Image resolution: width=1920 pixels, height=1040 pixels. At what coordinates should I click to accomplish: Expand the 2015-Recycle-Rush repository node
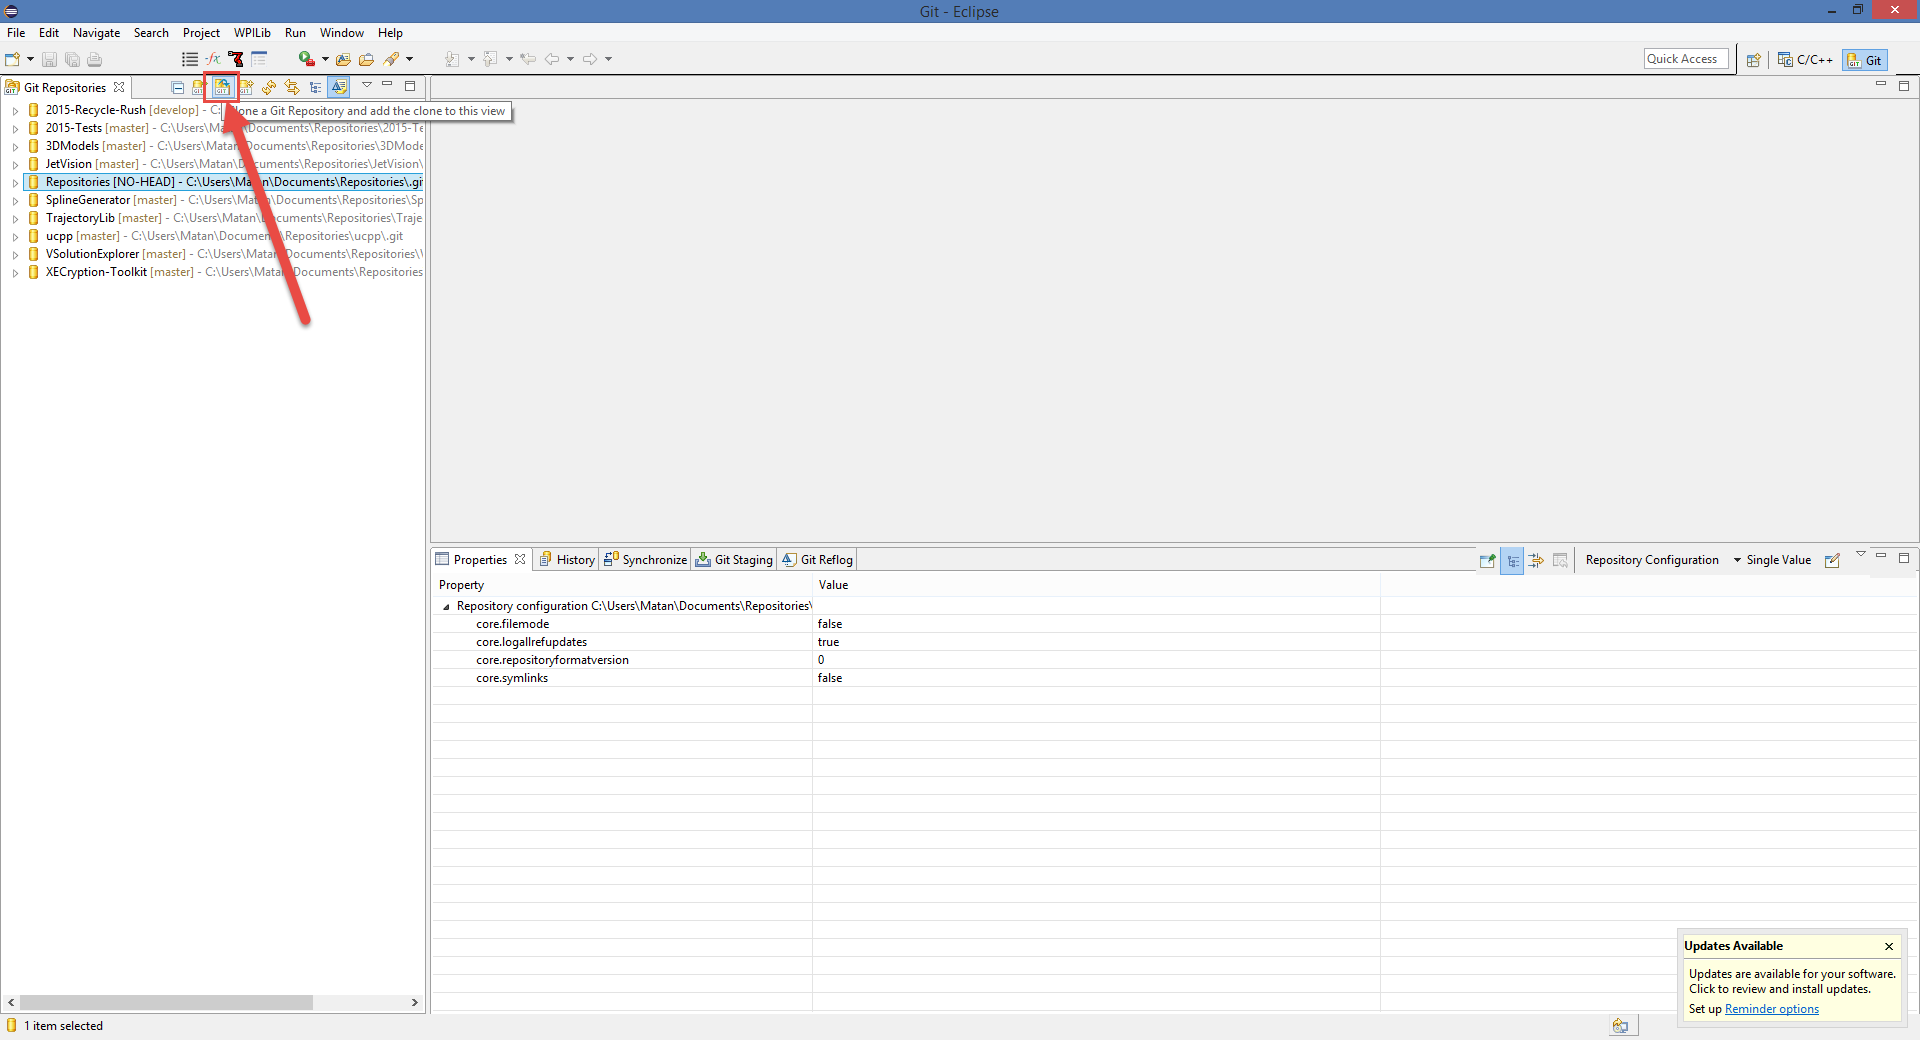[x=15, y=111]
